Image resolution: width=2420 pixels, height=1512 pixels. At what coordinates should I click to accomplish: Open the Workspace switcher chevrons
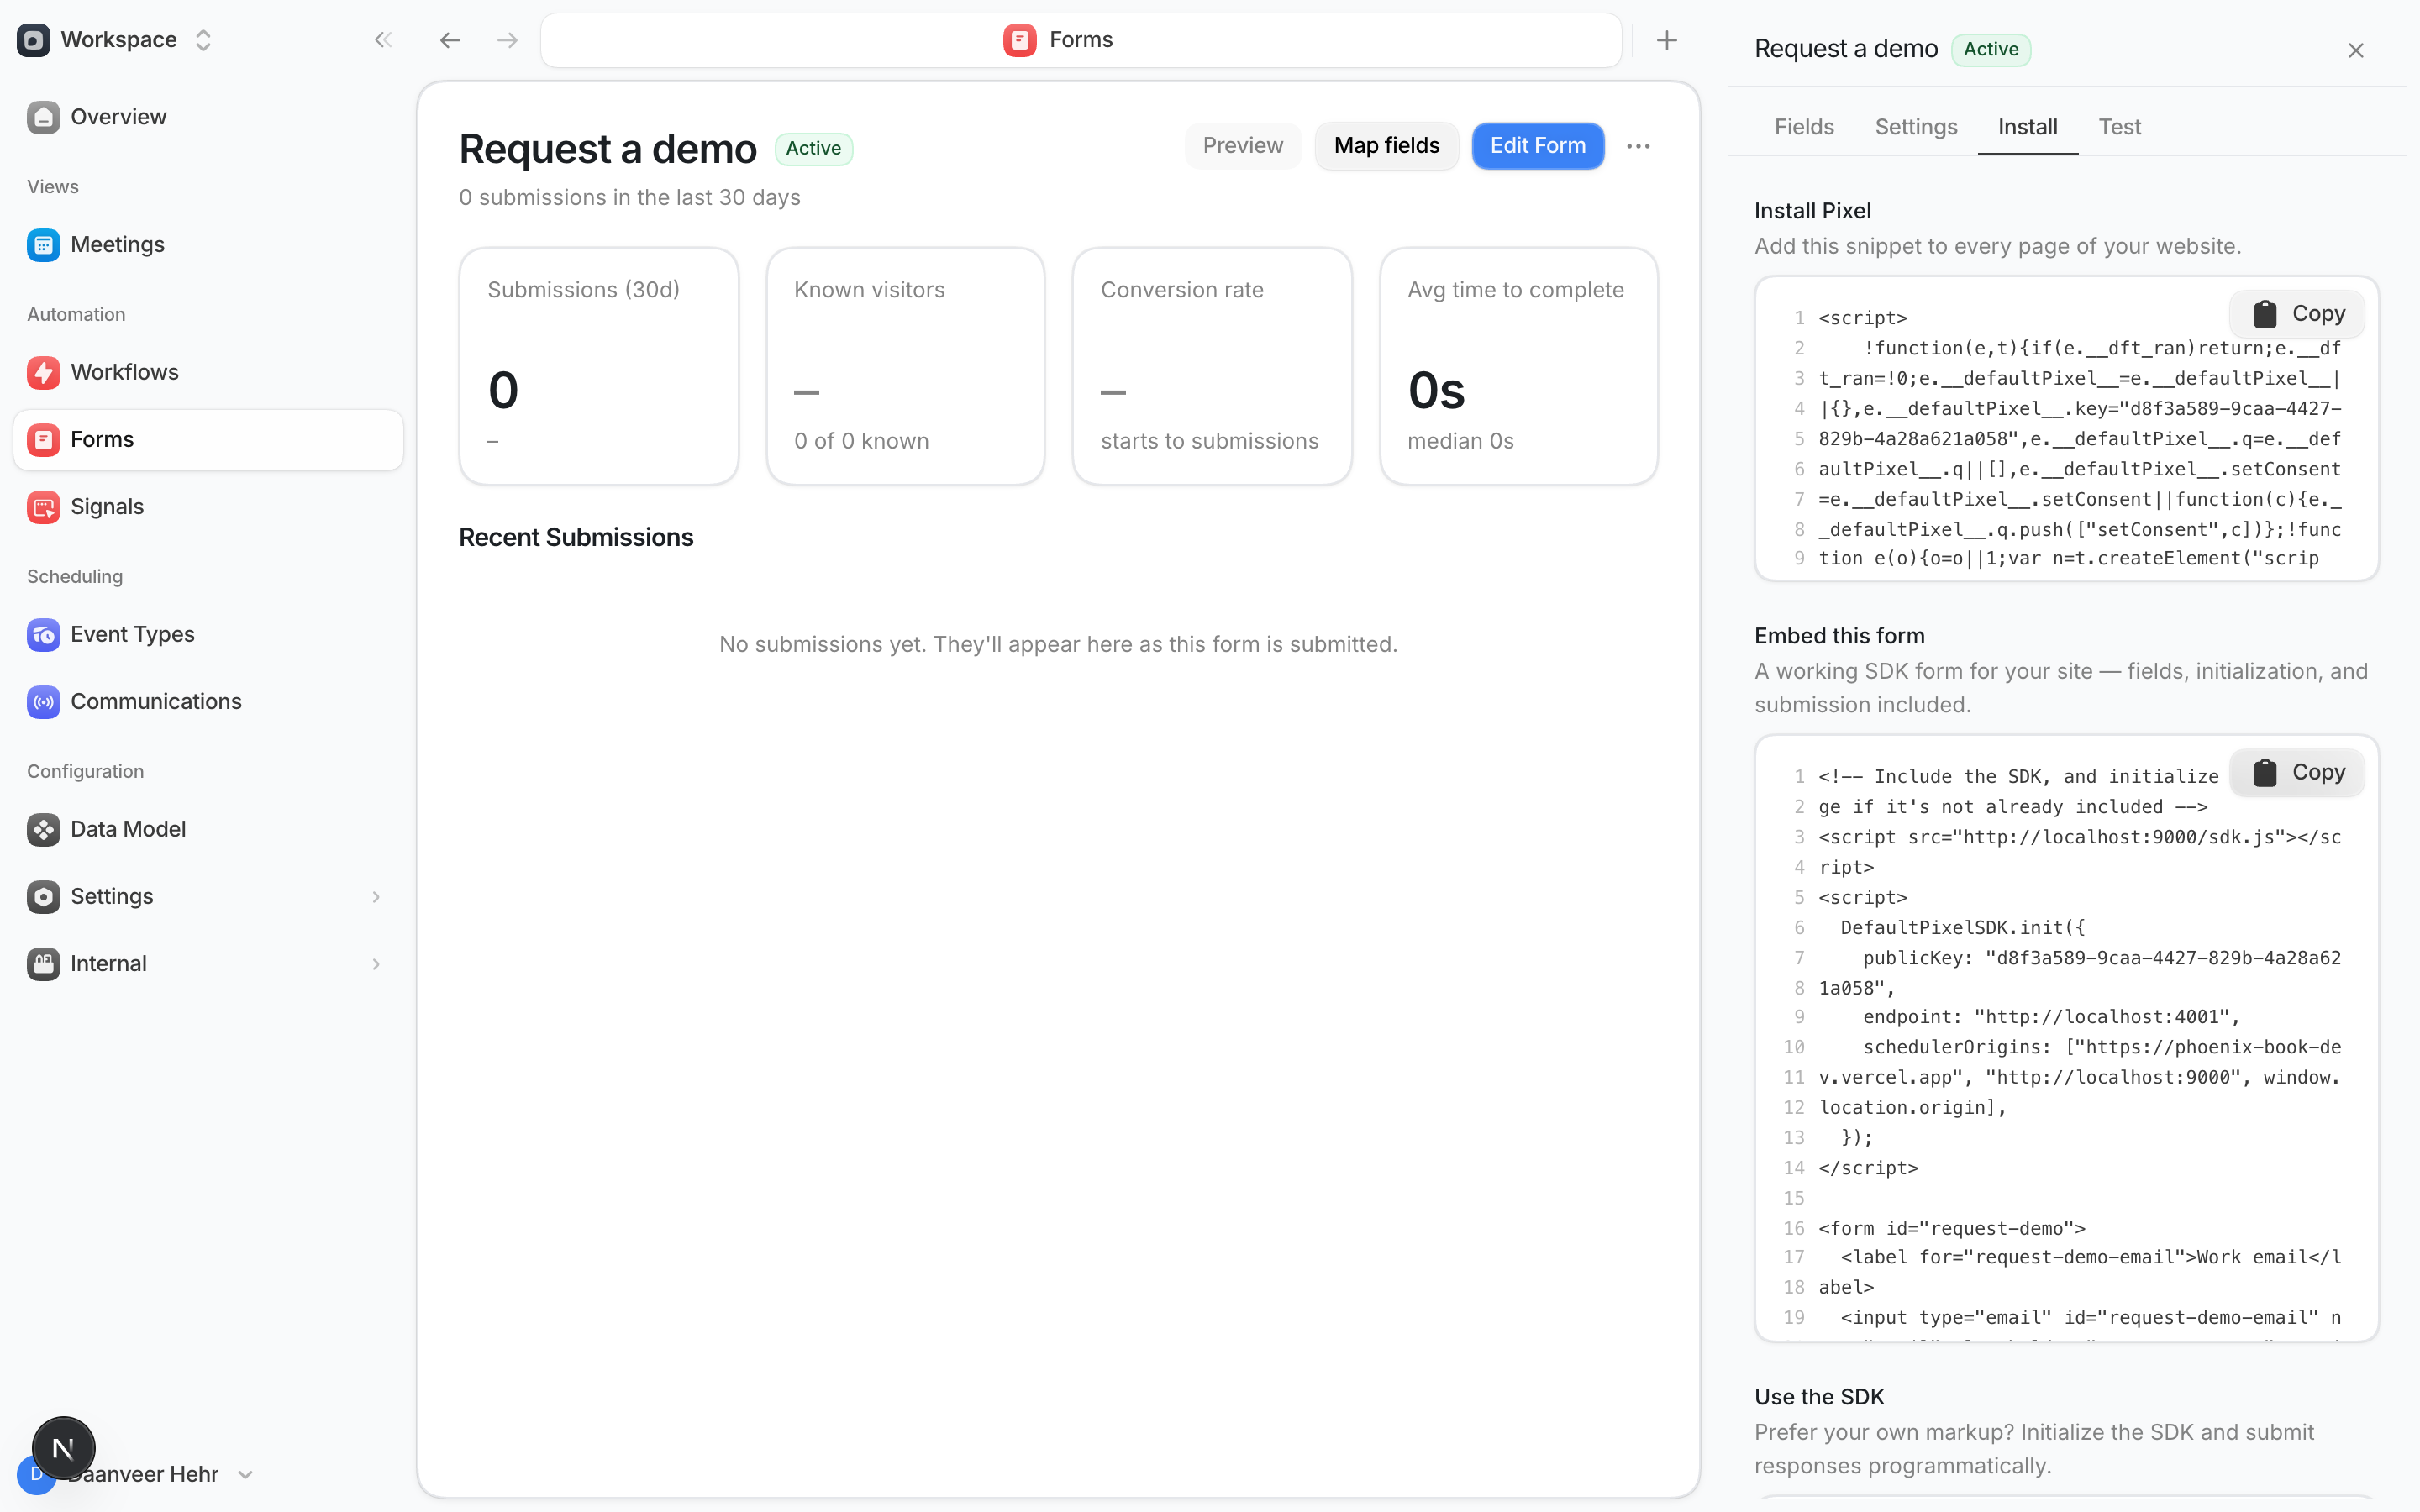(203, 40)
